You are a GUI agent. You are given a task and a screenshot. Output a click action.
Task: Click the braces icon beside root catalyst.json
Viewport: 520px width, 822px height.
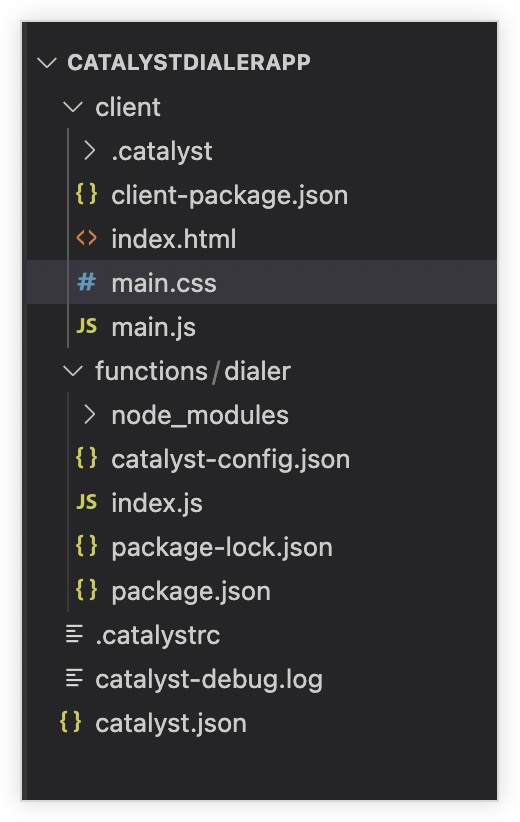[70, 722]
